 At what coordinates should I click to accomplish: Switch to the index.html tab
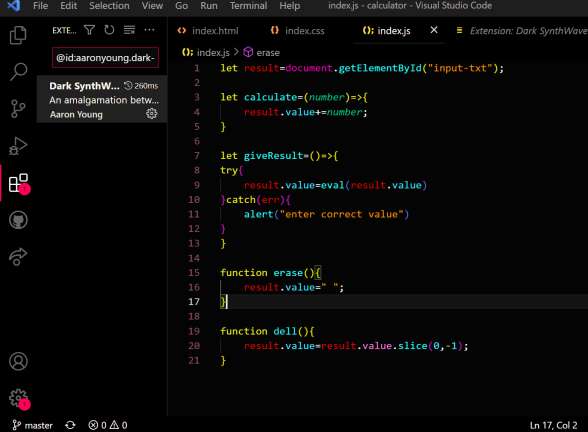(208, 31)
